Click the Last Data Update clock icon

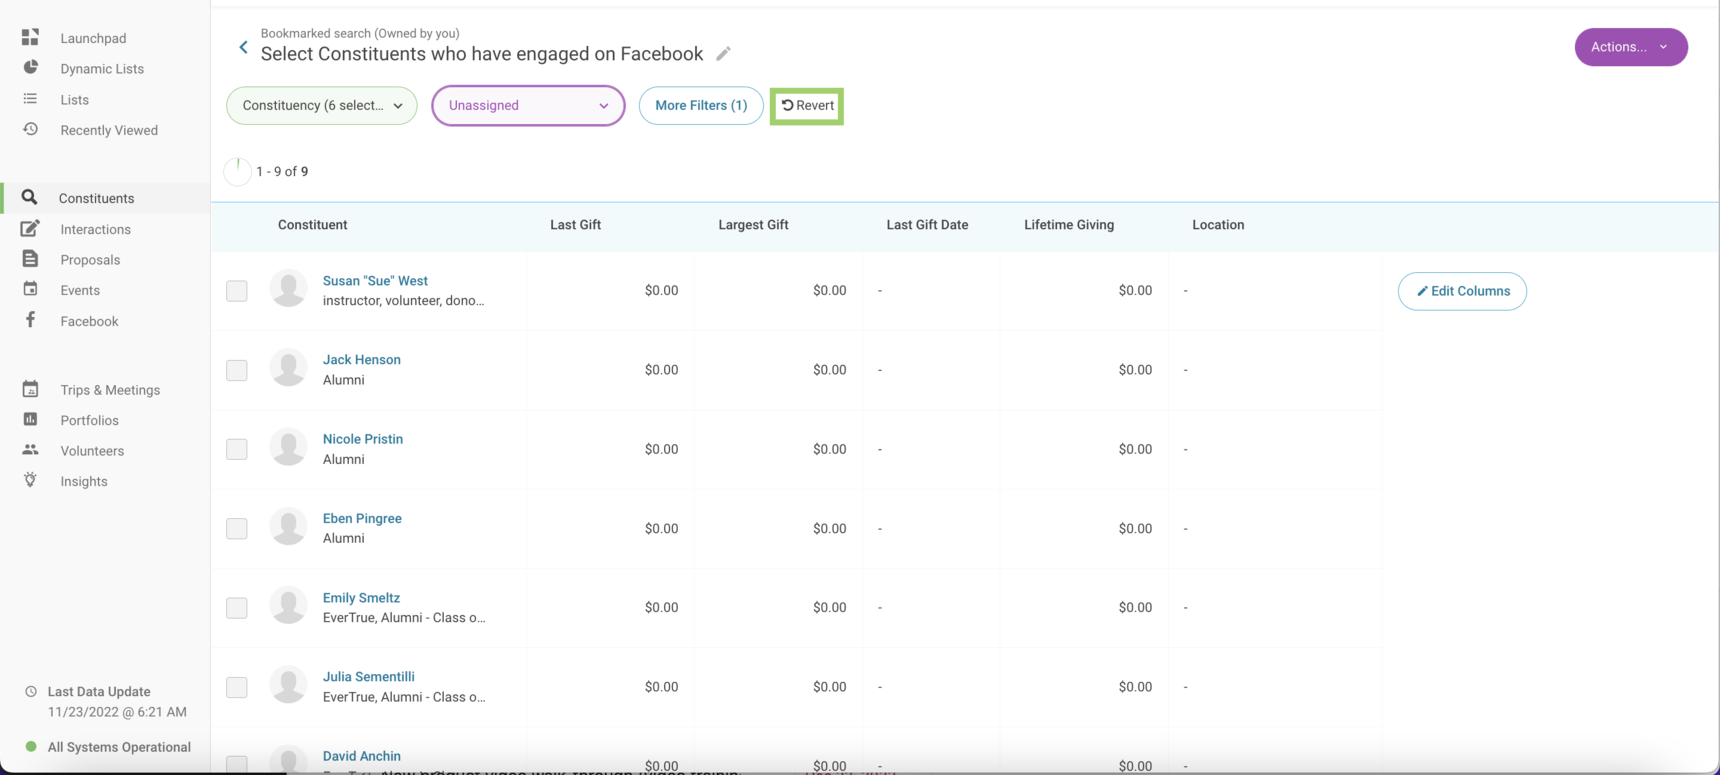(x=31, y=691)
